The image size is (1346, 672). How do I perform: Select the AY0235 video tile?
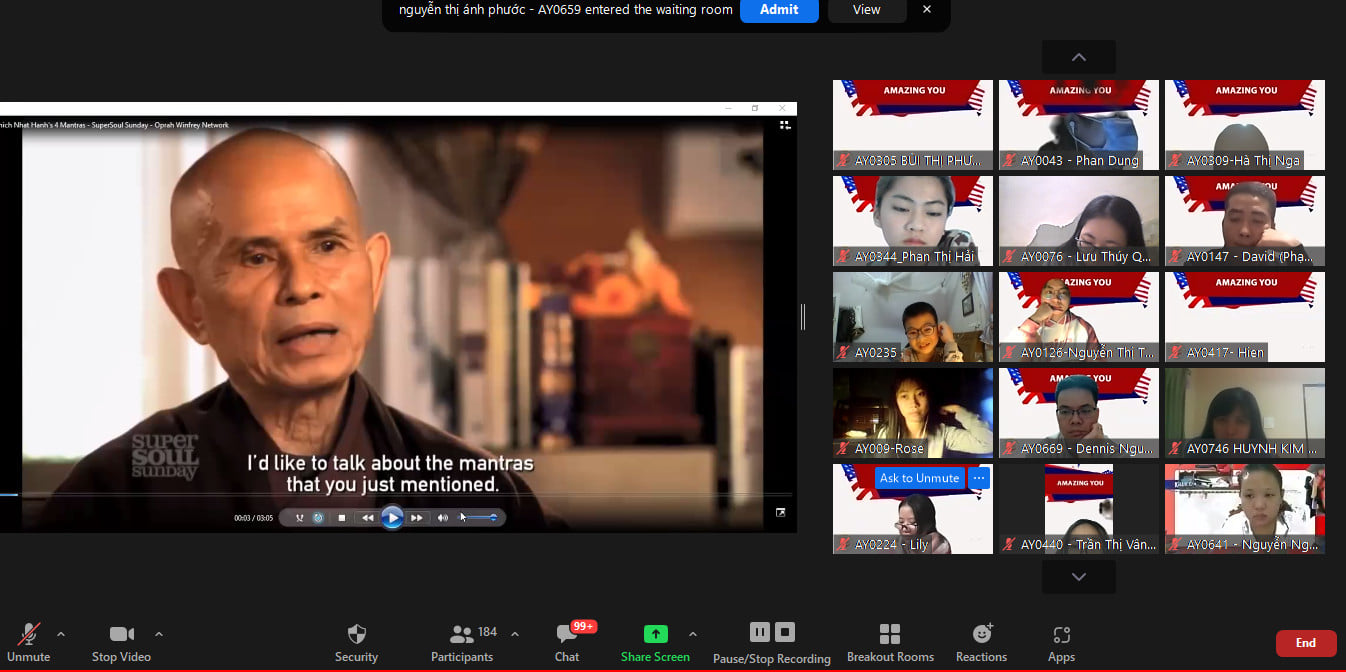click(913, 317)
